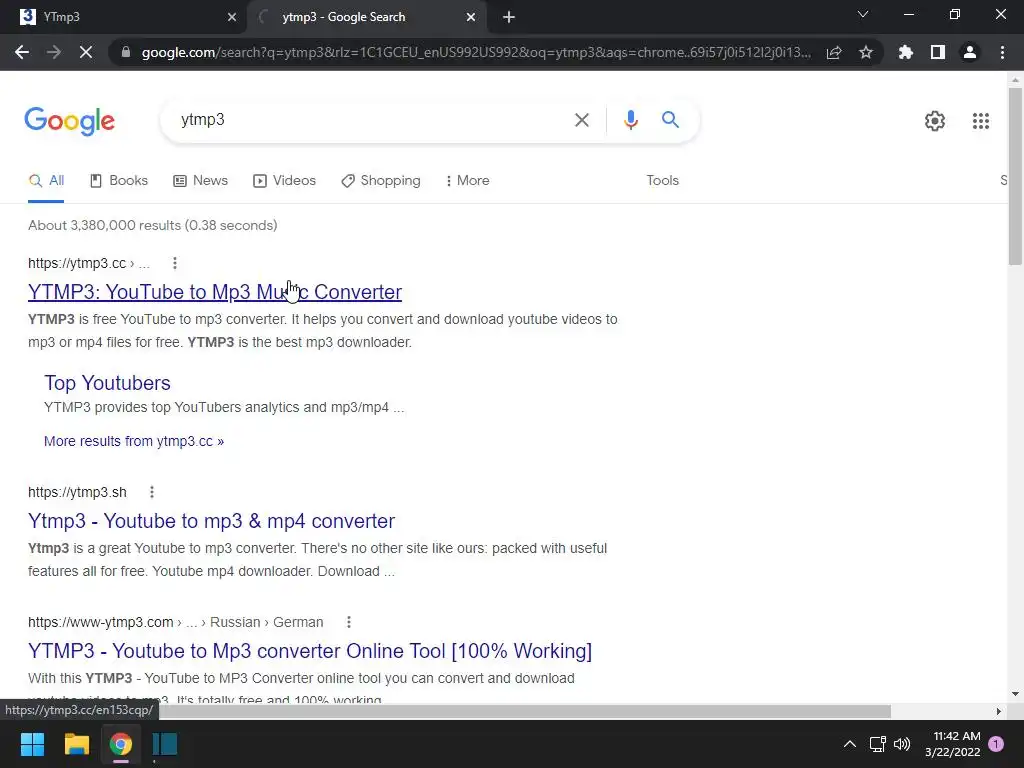Image resolution: width=1024 pixels, height=768 pixels.
Task: Expand the More search filters
Action: coord(468,181)
